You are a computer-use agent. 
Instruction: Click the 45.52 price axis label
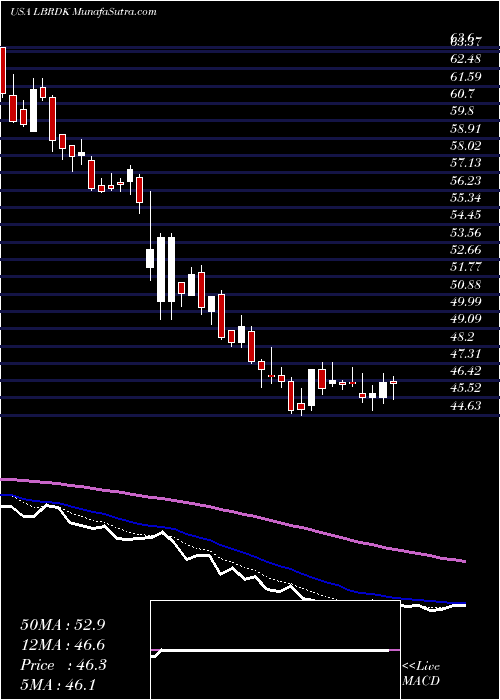pos(465,388)
